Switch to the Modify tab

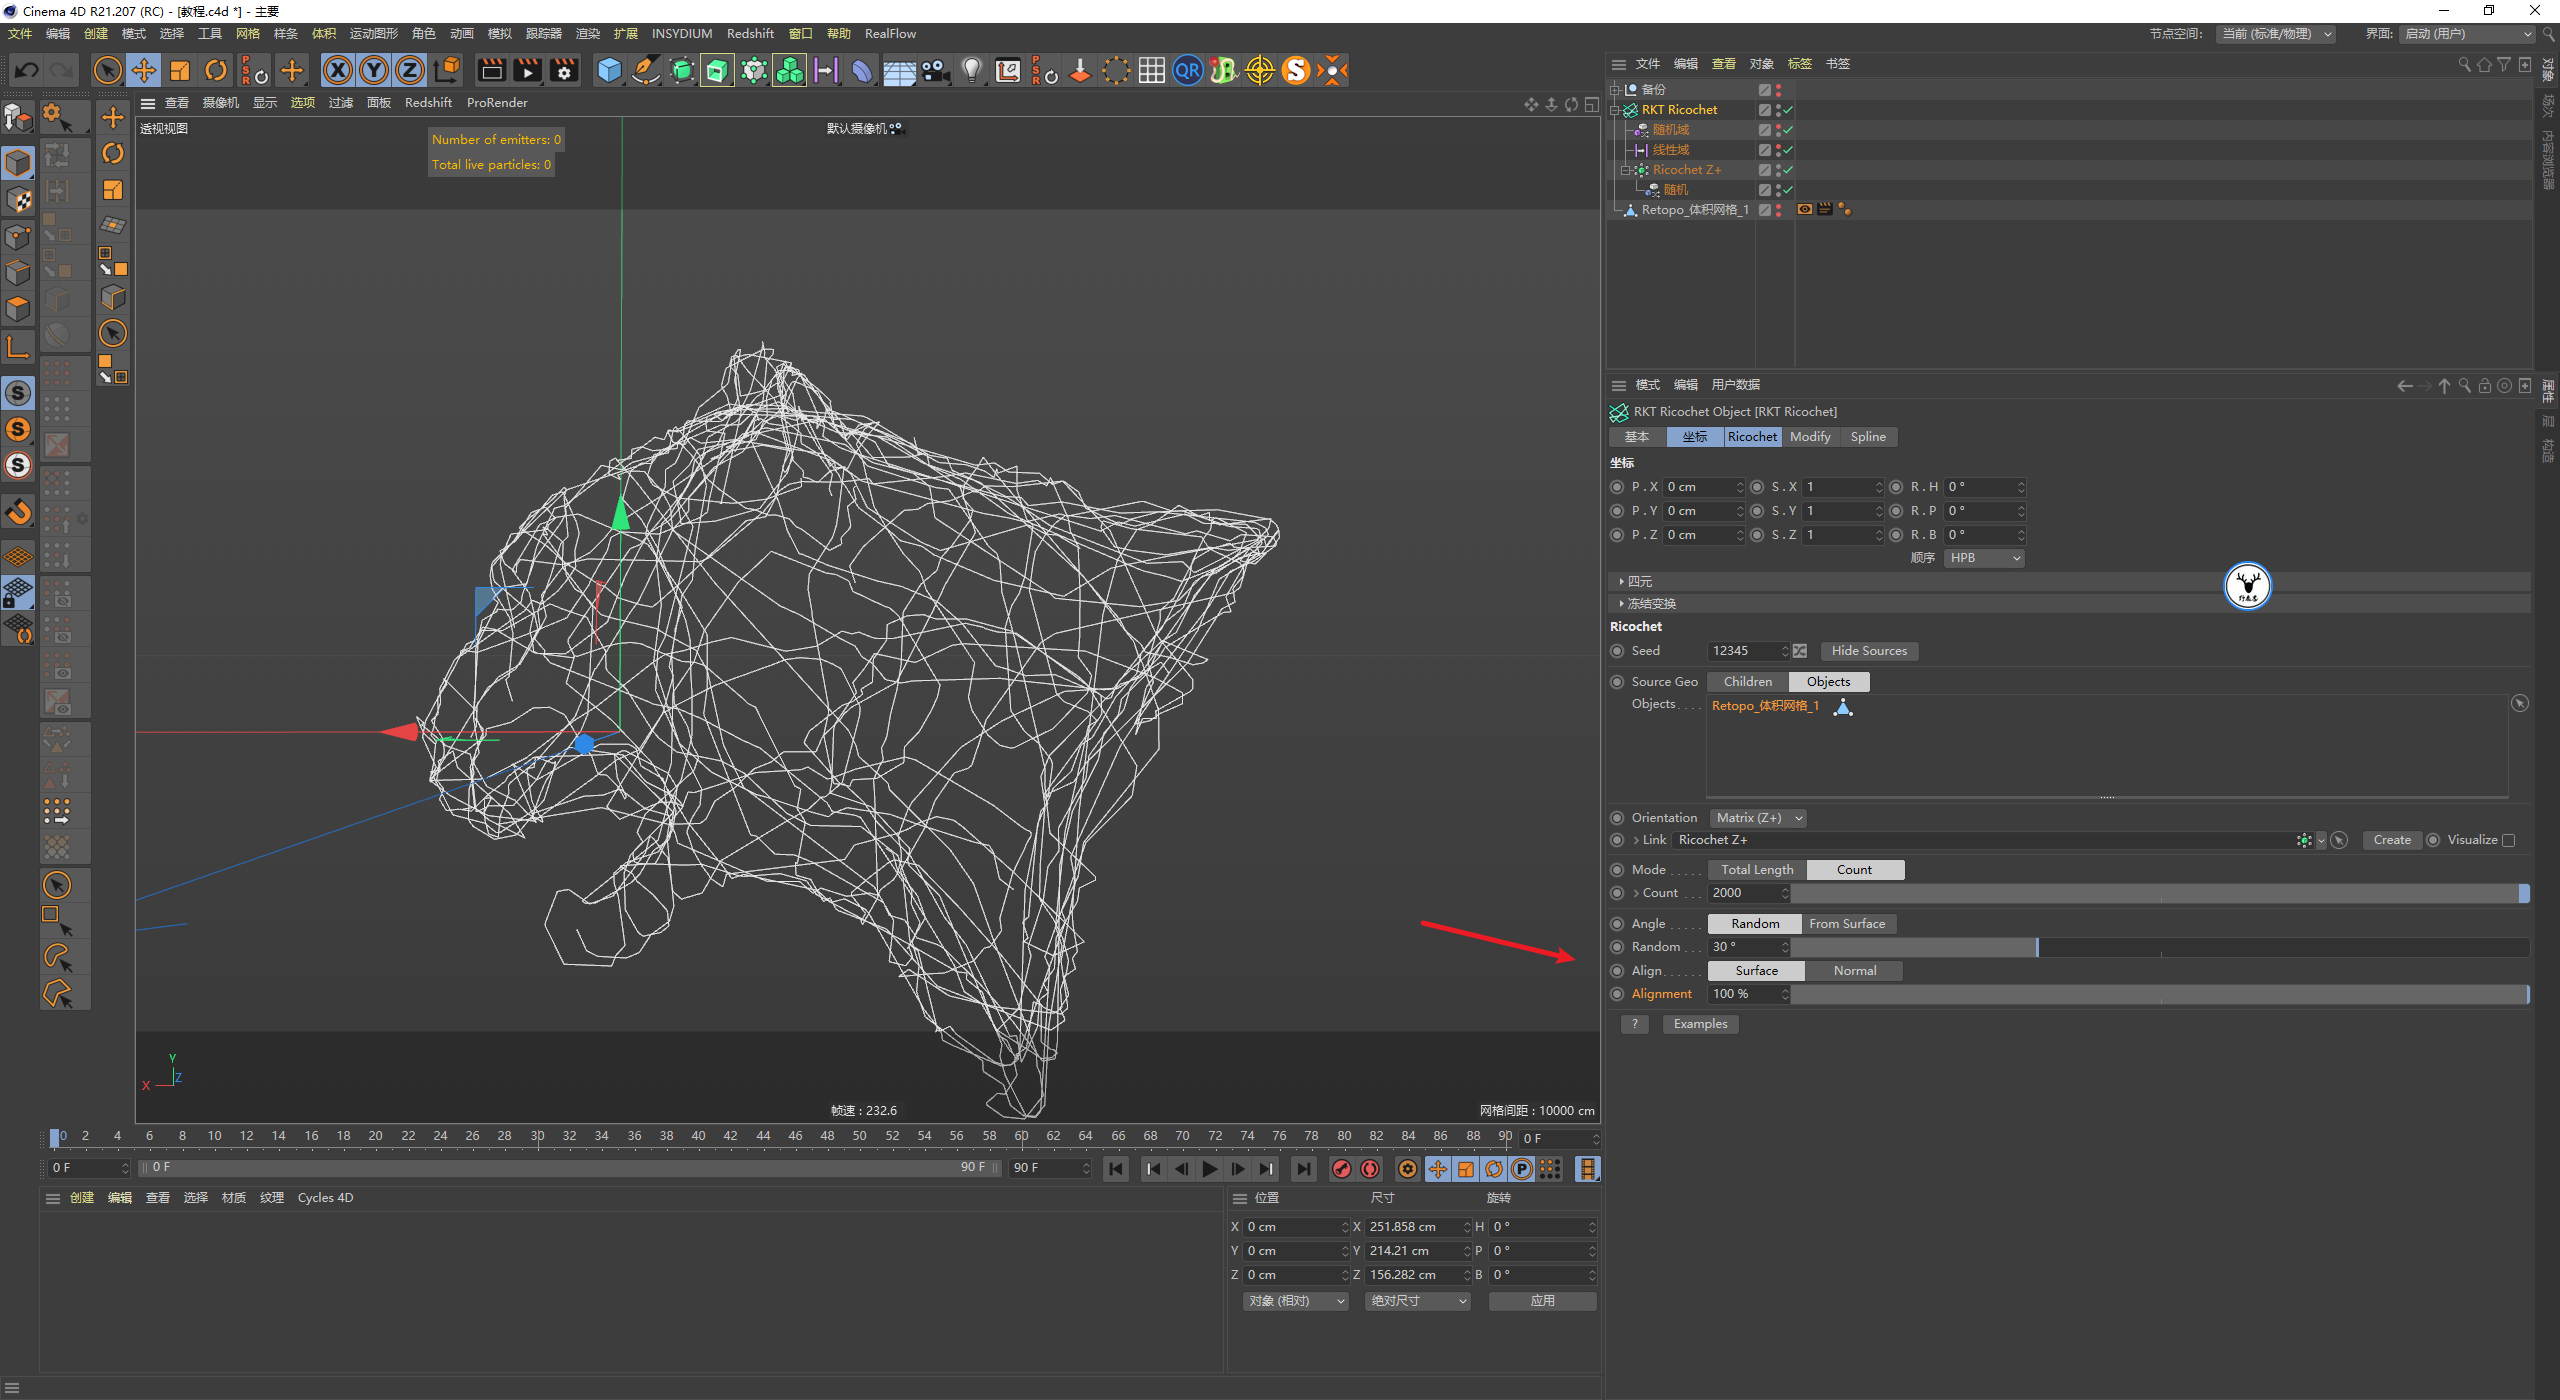click(1810, 437)
